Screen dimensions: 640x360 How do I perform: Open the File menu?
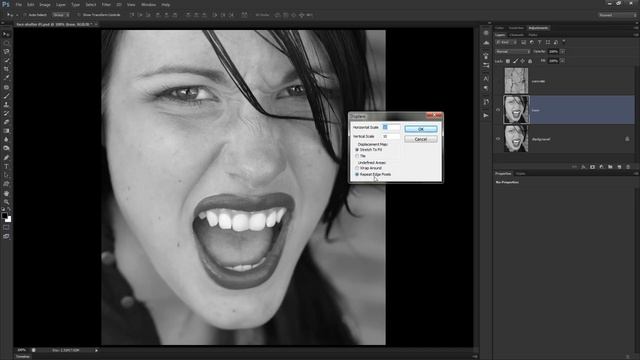(19, 5)
